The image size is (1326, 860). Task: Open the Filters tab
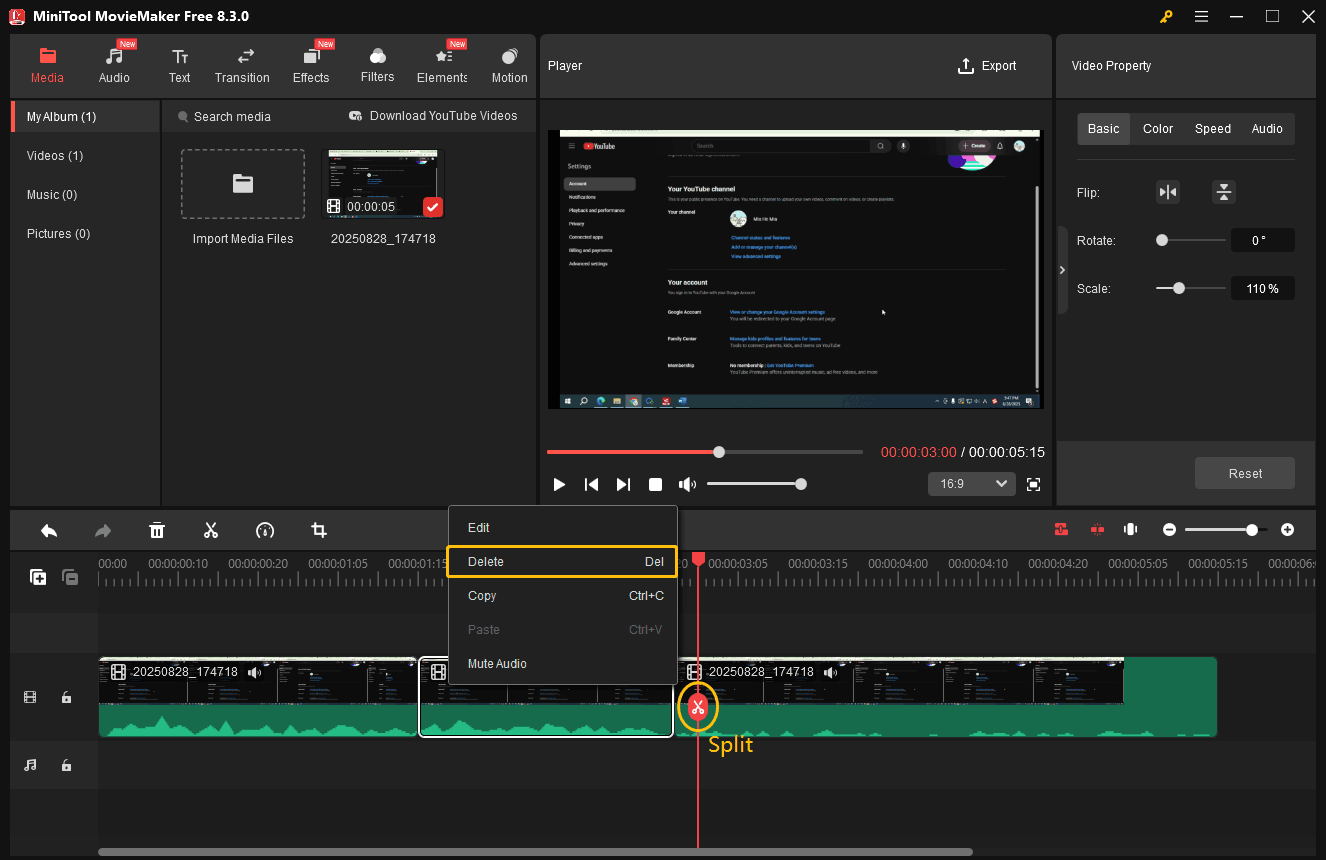(377, 65)
